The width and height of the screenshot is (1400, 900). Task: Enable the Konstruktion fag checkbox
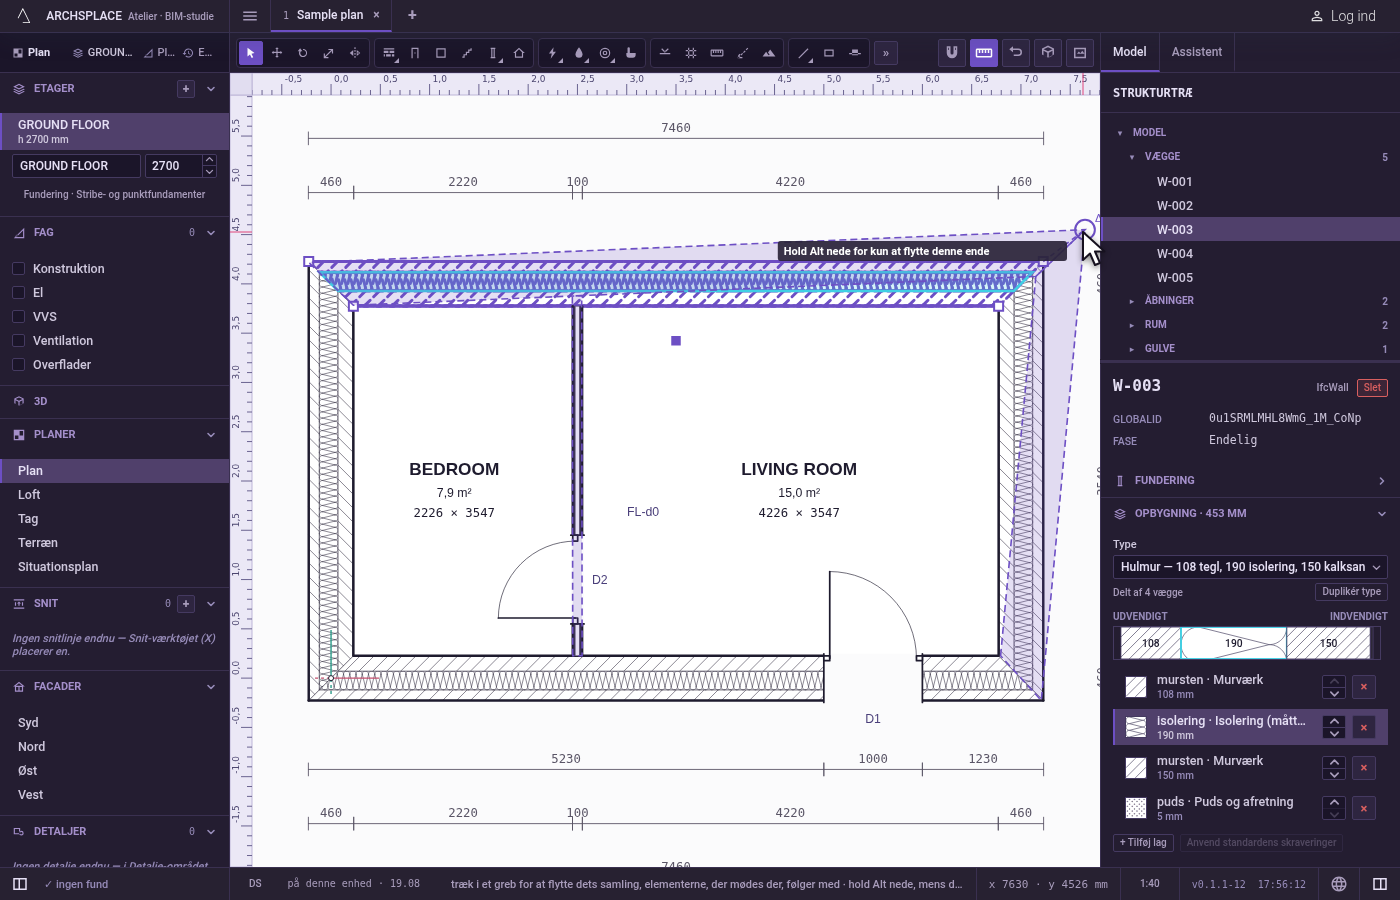pyautogui.click(x=18, y=268)
